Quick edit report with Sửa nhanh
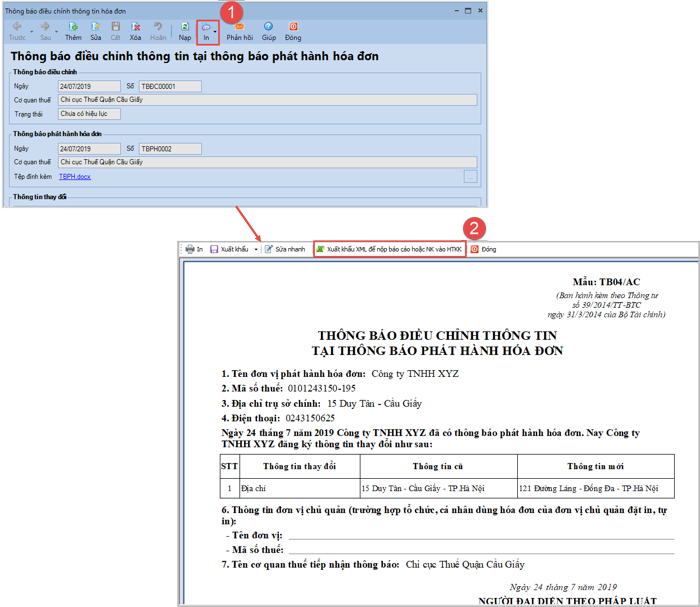Image resolution: width=700 pixels, height=607 pixels. (x=285, y=249)
